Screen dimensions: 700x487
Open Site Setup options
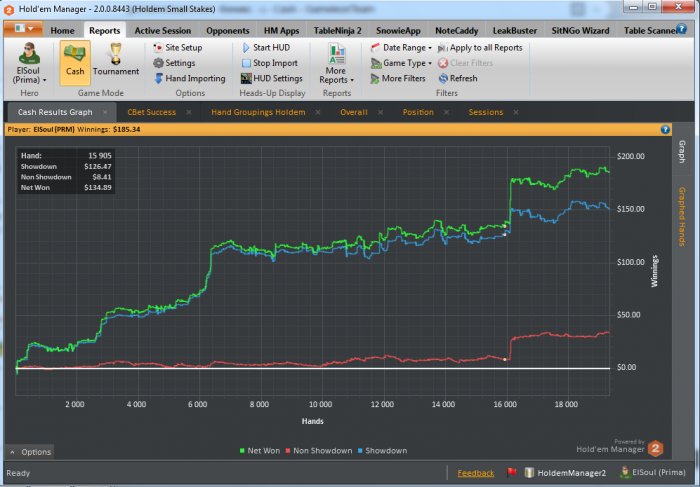coord(183,47)
